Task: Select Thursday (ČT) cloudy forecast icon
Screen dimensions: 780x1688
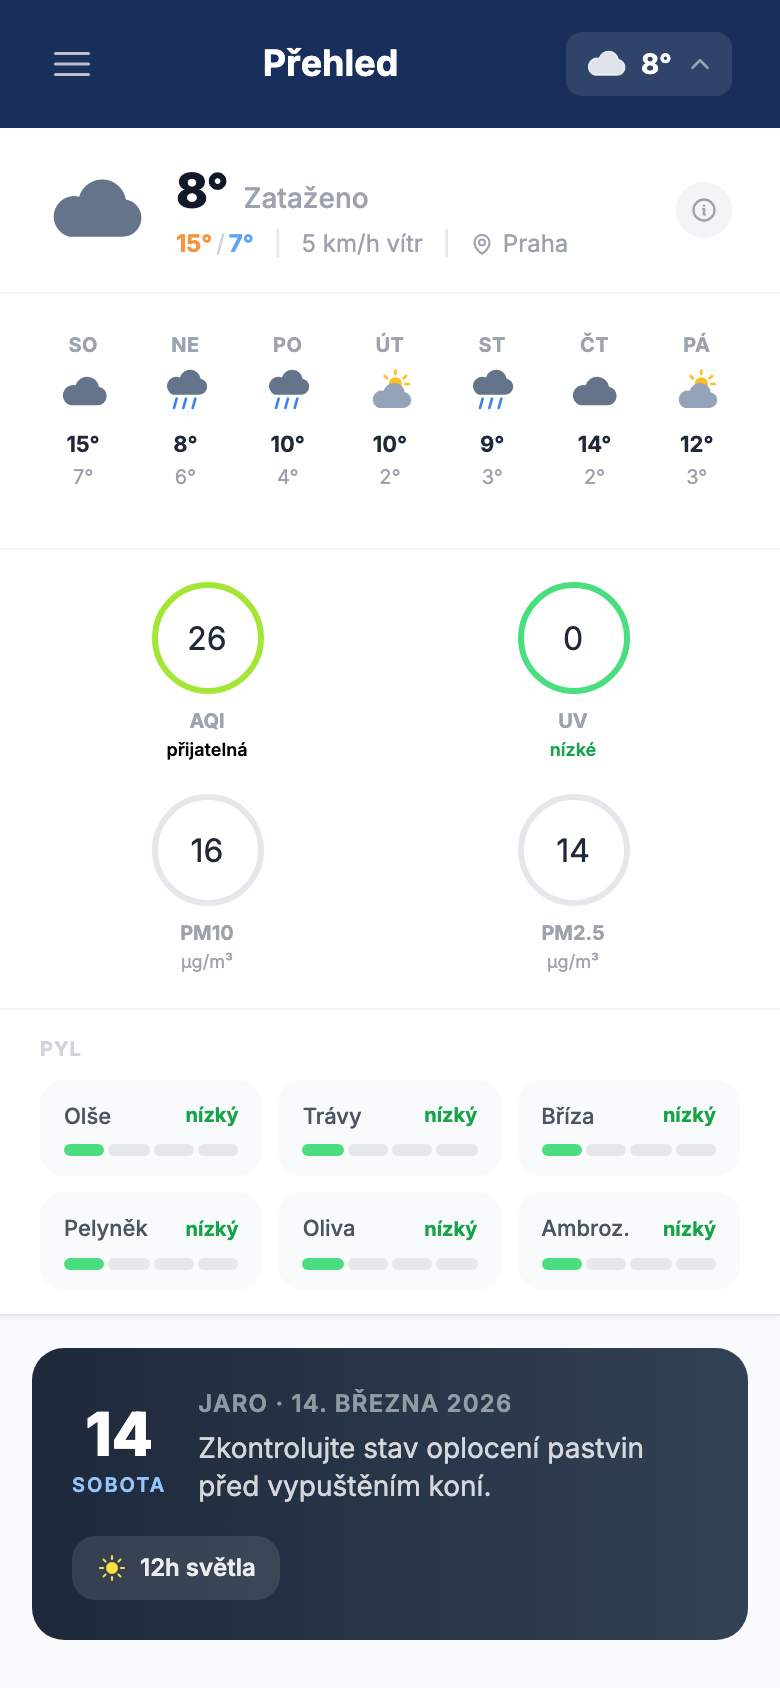Action: coord(594,391)
